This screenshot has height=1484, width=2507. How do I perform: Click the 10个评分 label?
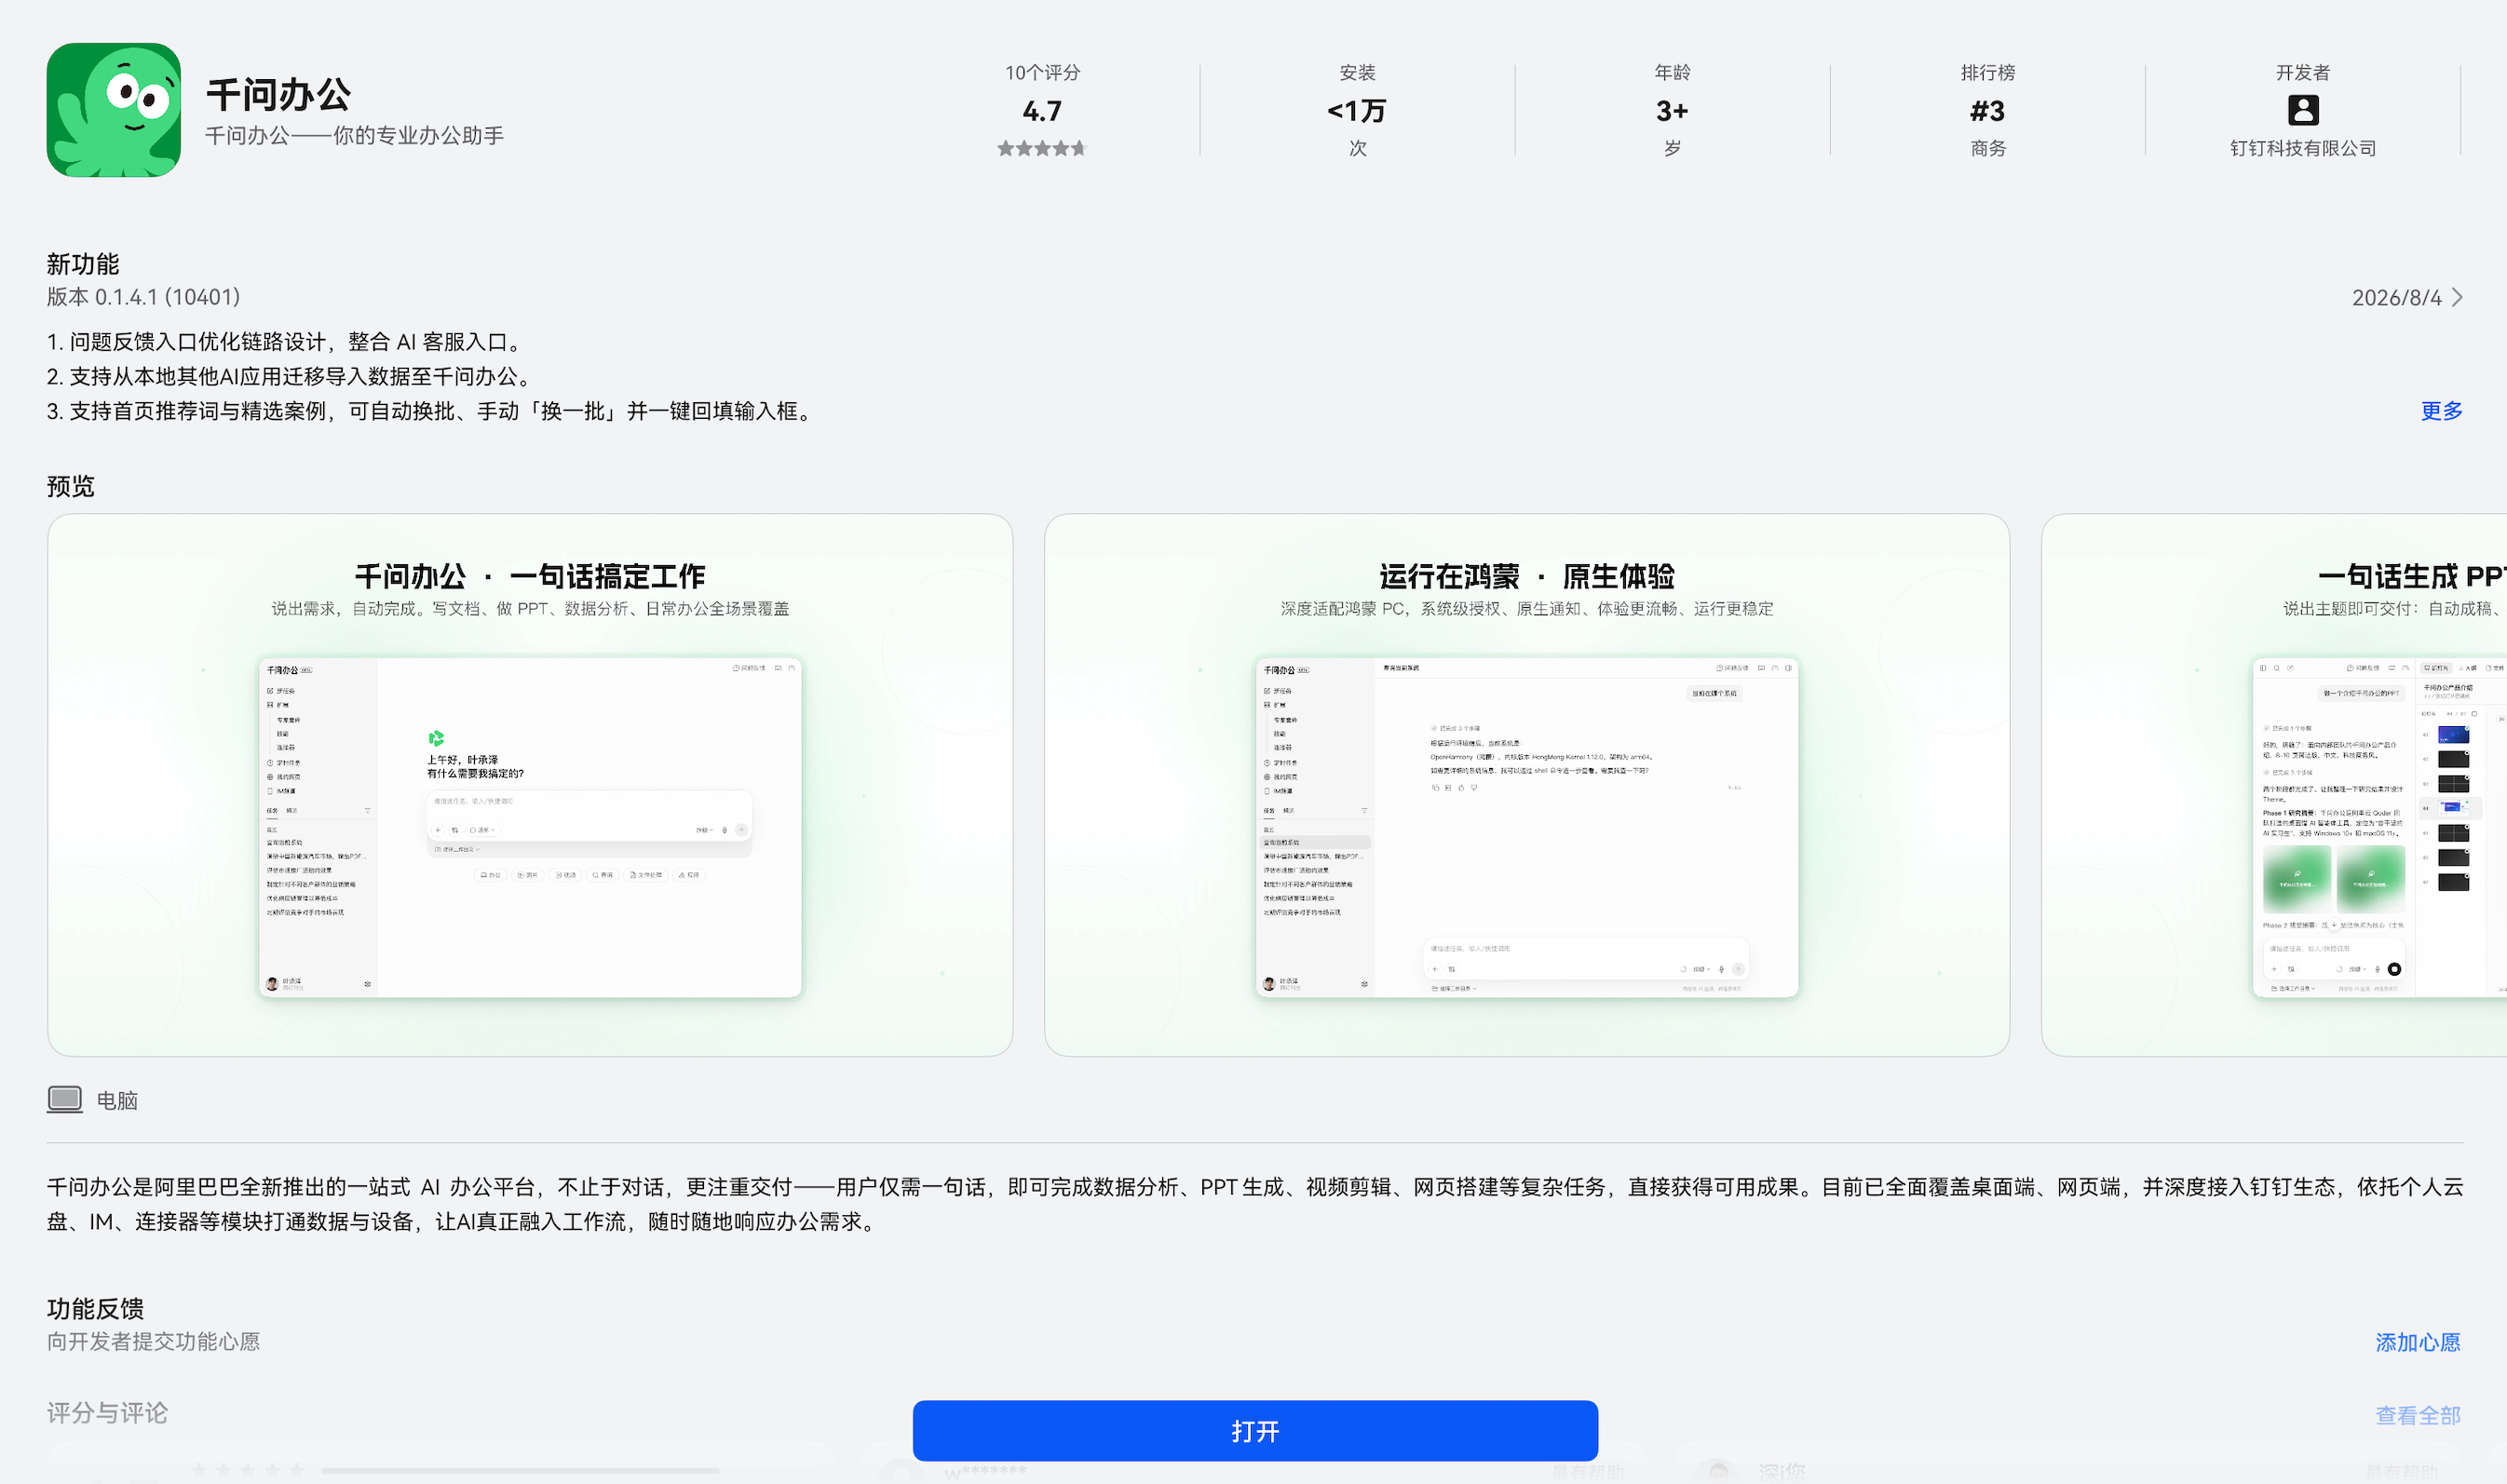click(1041, 73)
